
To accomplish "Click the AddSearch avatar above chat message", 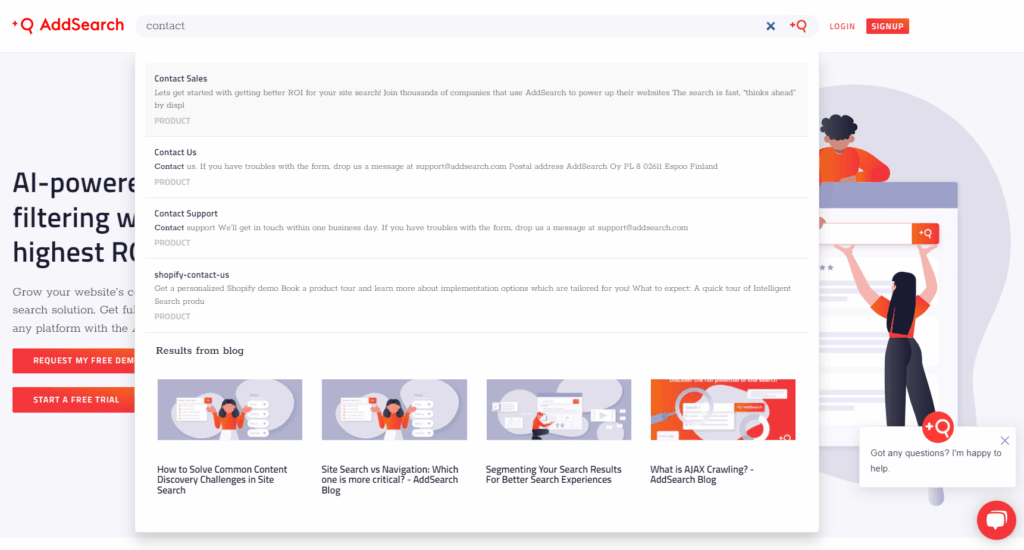I will click(937, 427).
